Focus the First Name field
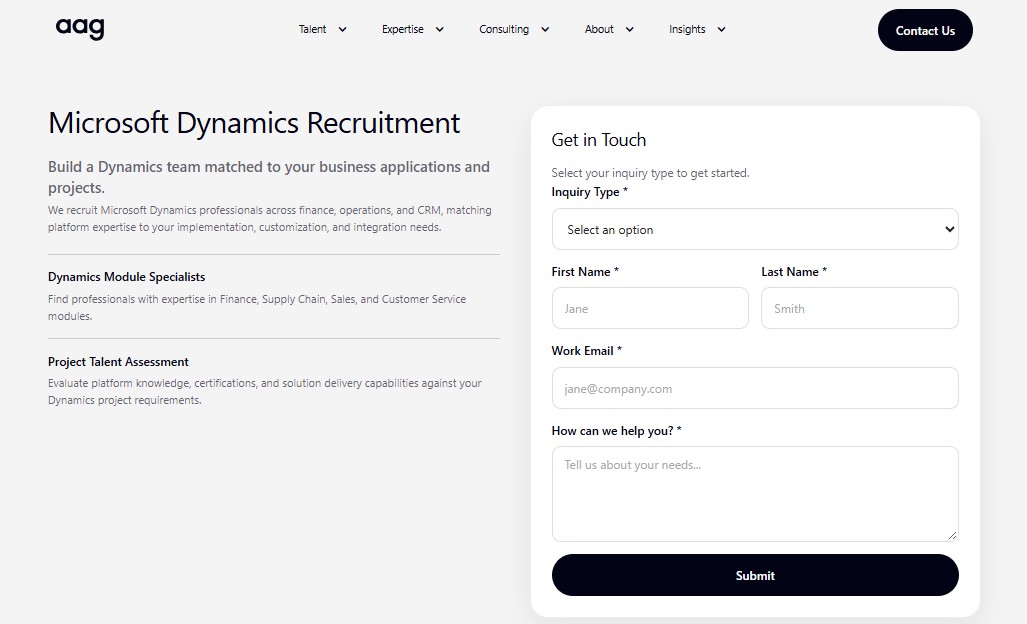 coord(650,308)
